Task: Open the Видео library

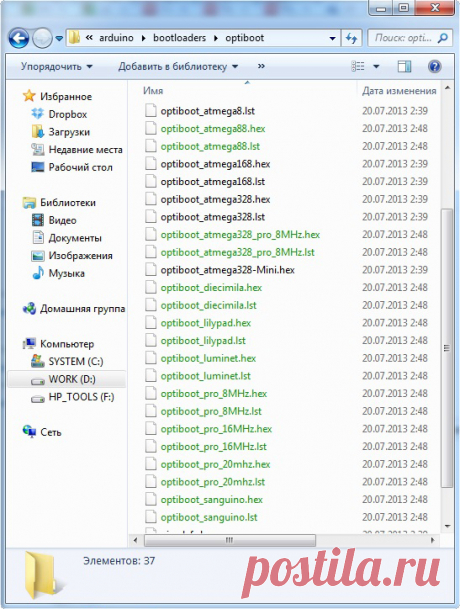Action: coord(62,220)
